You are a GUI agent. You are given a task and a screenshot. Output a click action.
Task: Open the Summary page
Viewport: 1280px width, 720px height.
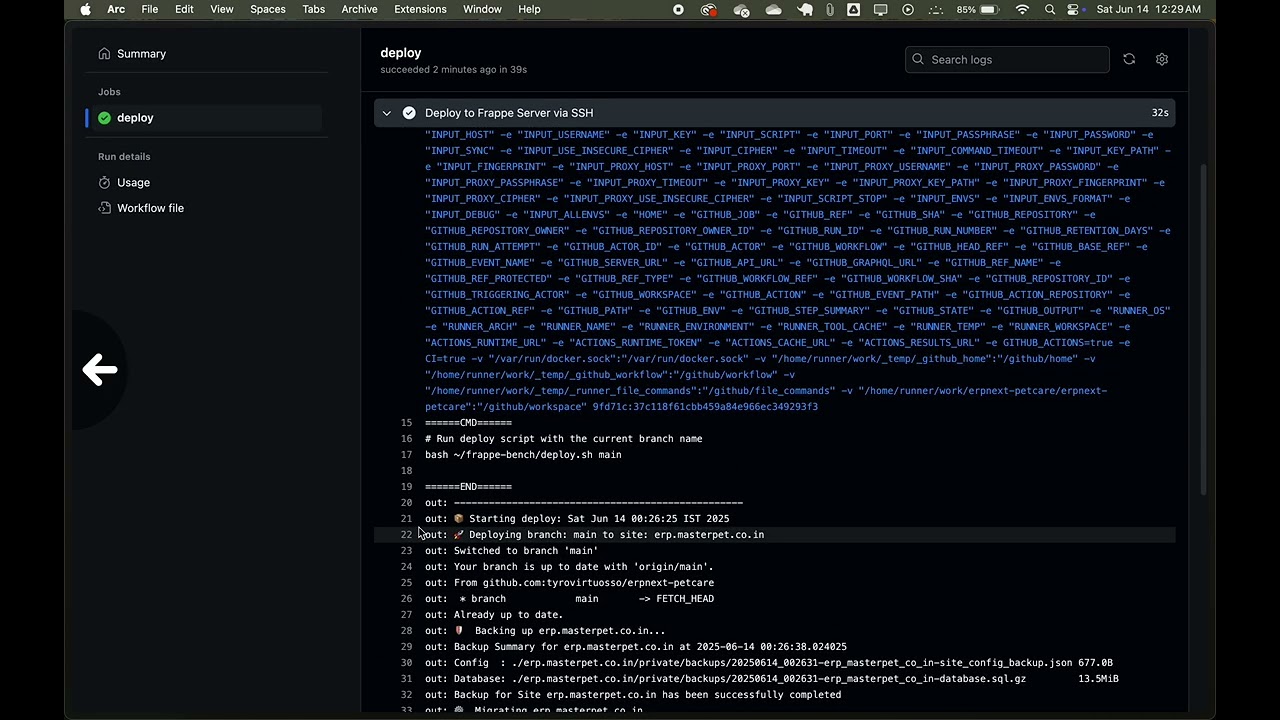[x=141, y=54]
